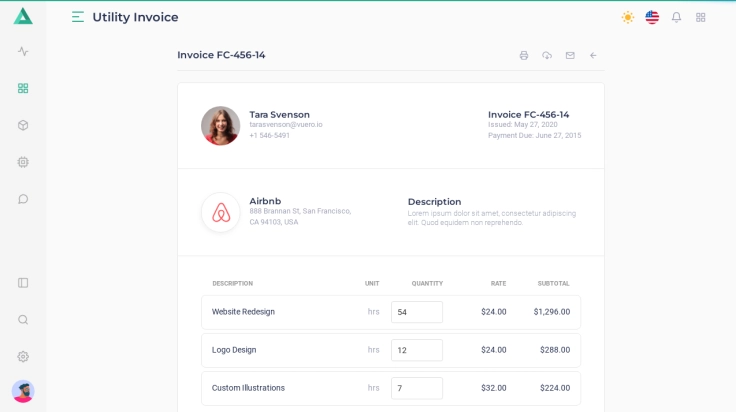This screenshot has width=736, height=412.
Task: Click the Logo Design quantity field
Action: [x=416, y=350]
